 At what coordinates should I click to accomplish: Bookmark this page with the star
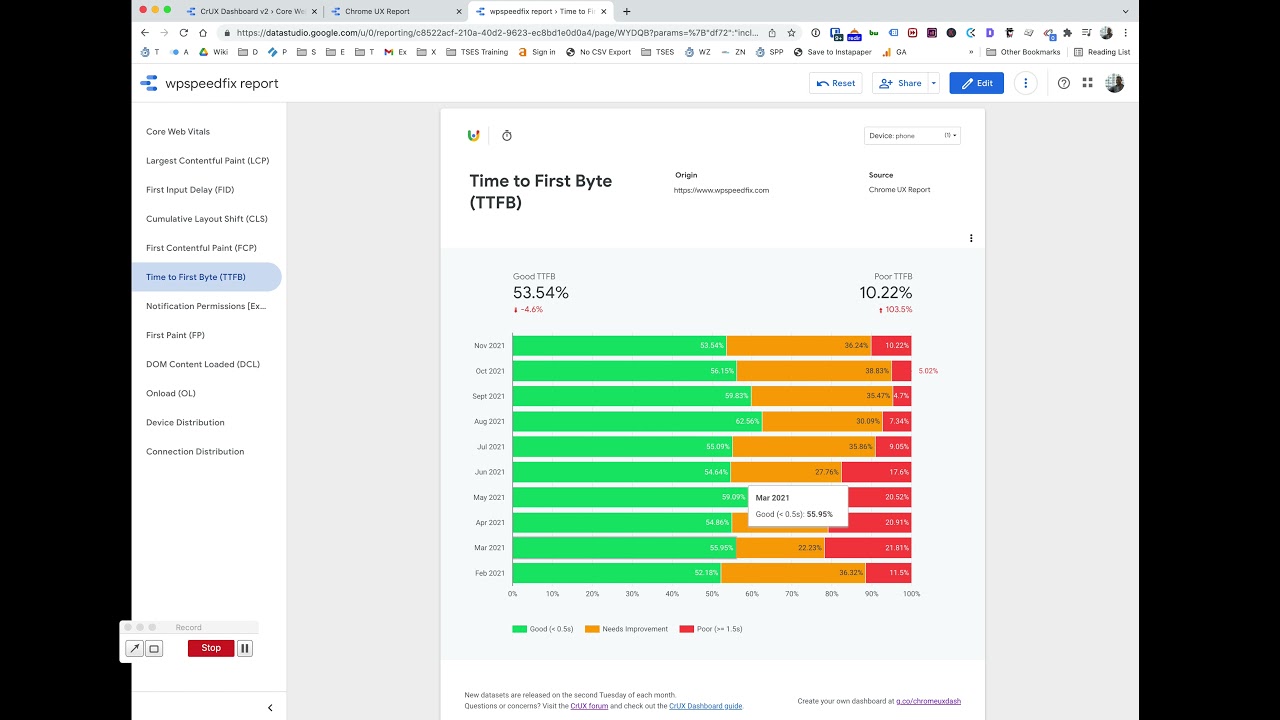point(791,32)
